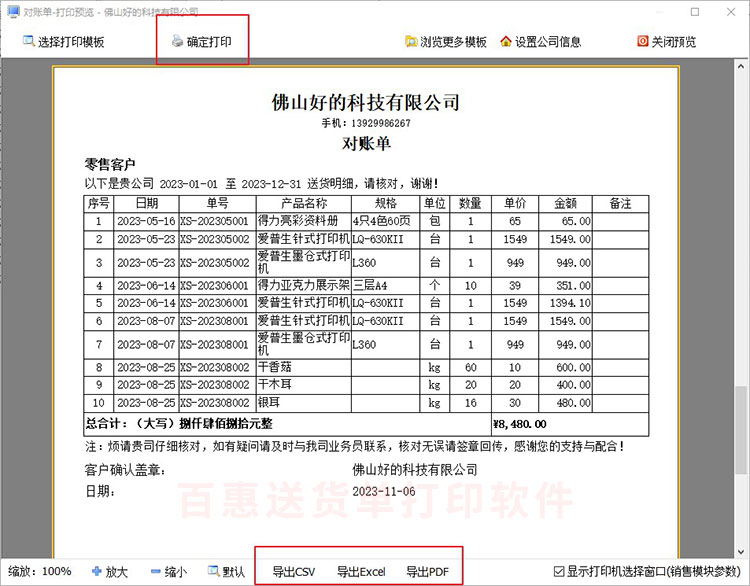Image resolution: width=750 pixels, height=586 pixels.
Task: Close the print preview window
Action: click(731, 12)
